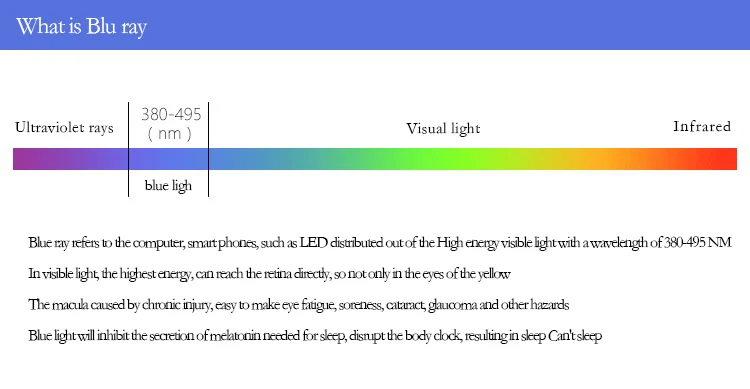Screen dimensions: 750x389
Task: Select the 'Visual light' label
Action: coord(443,129)
